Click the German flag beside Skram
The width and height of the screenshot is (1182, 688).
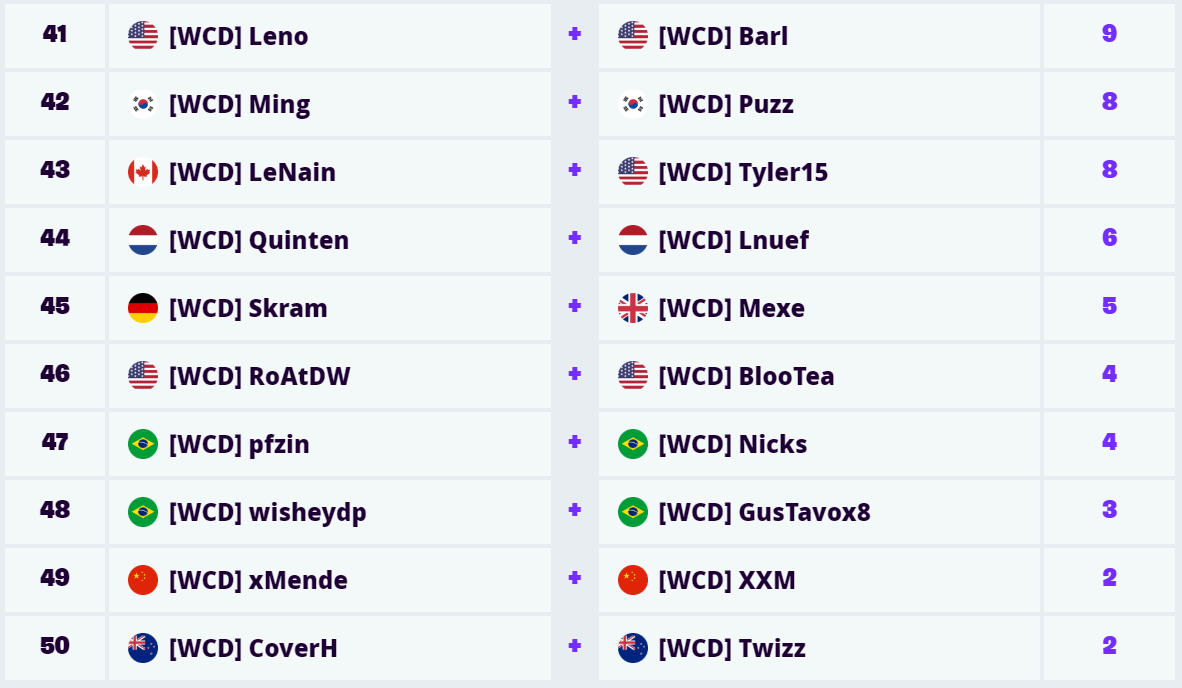143,308
